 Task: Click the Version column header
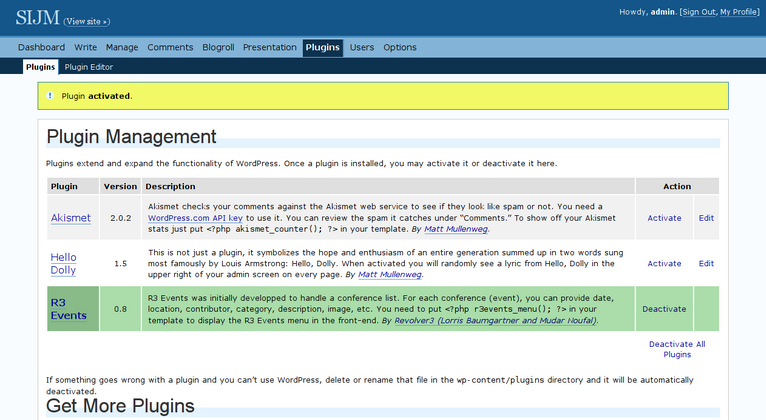121,186
